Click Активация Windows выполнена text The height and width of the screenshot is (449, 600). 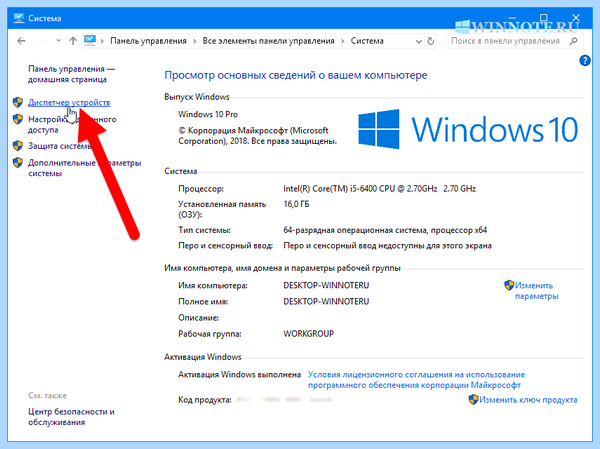(x=240, y=375)
